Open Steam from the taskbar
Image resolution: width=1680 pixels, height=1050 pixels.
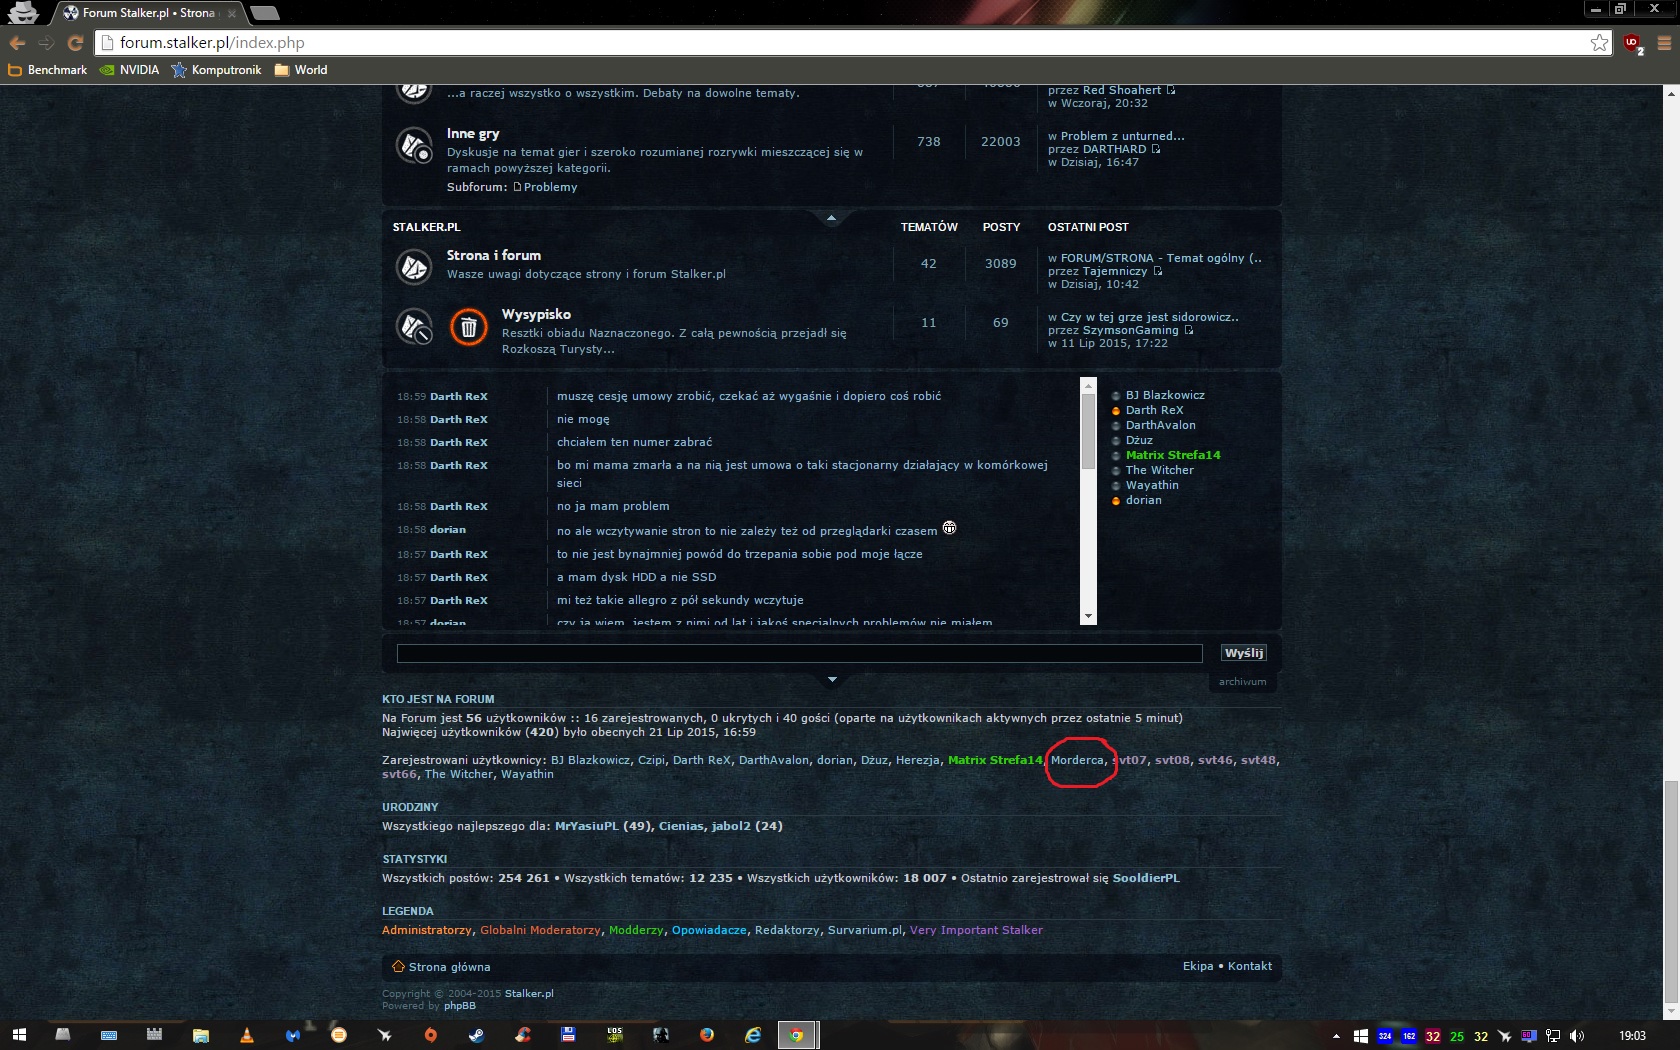(477, 1035)
